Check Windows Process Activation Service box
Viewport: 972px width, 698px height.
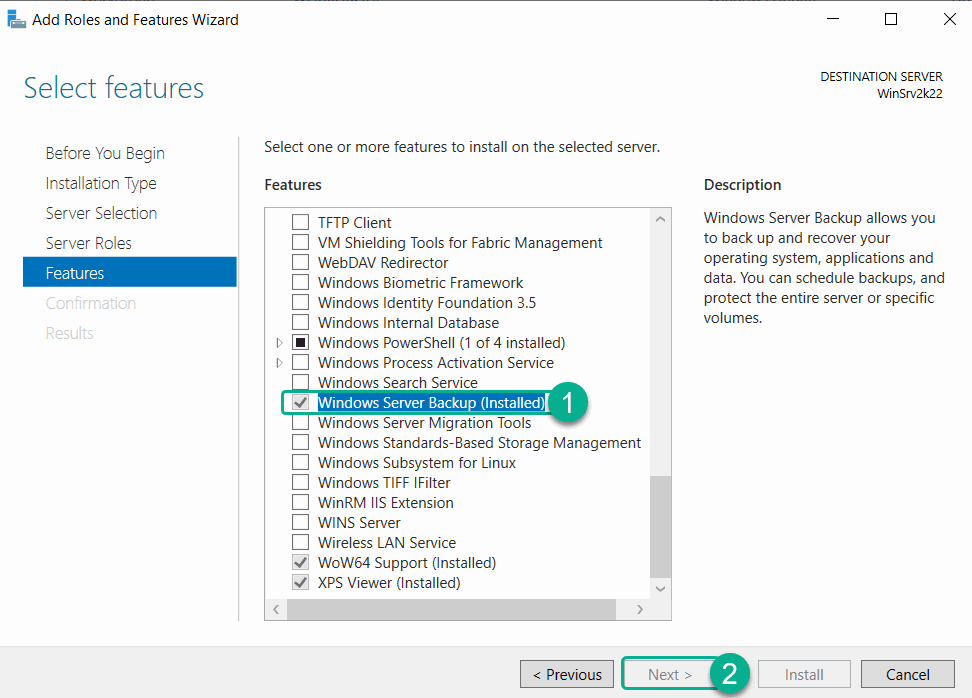click(301, 362)
